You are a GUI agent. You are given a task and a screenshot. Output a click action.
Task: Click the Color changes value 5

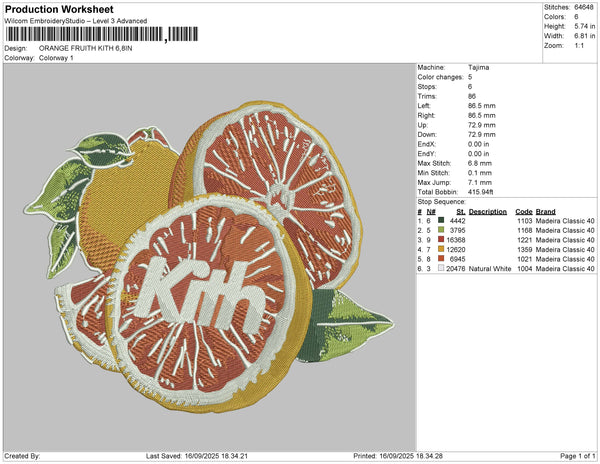470,77
